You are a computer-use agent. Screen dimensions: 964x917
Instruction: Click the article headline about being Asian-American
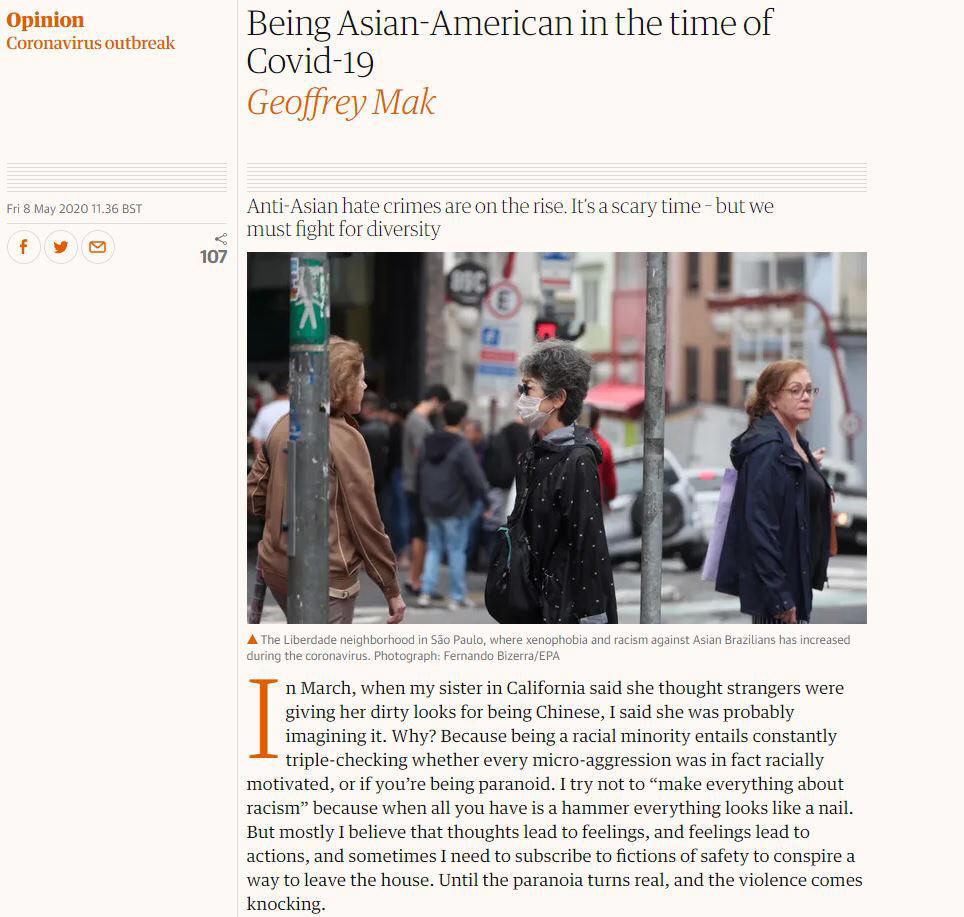point(509,42)
